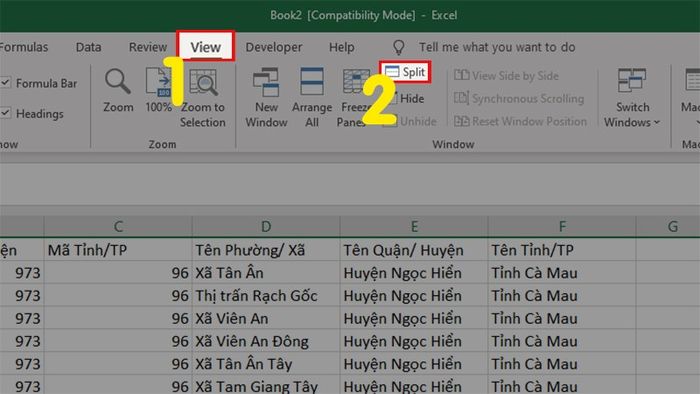Click the Tell me lightbulb icon
Viewport: 700px width, 394px height.
pos(398,47)
